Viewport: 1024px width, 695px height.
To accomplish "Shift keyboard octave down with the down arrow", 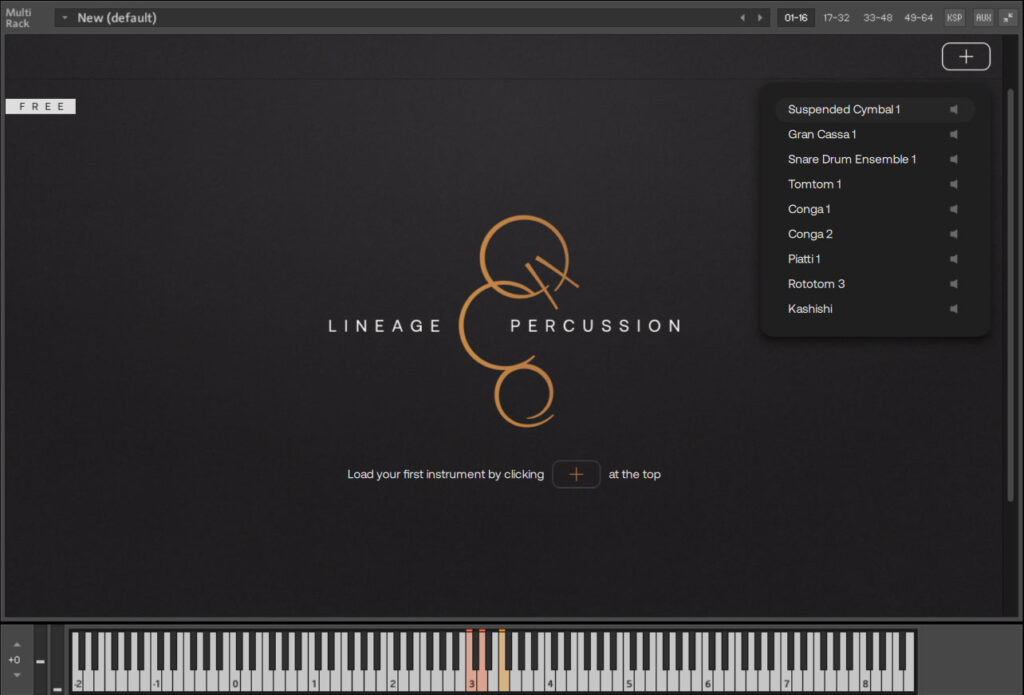I will click(16, 675).
